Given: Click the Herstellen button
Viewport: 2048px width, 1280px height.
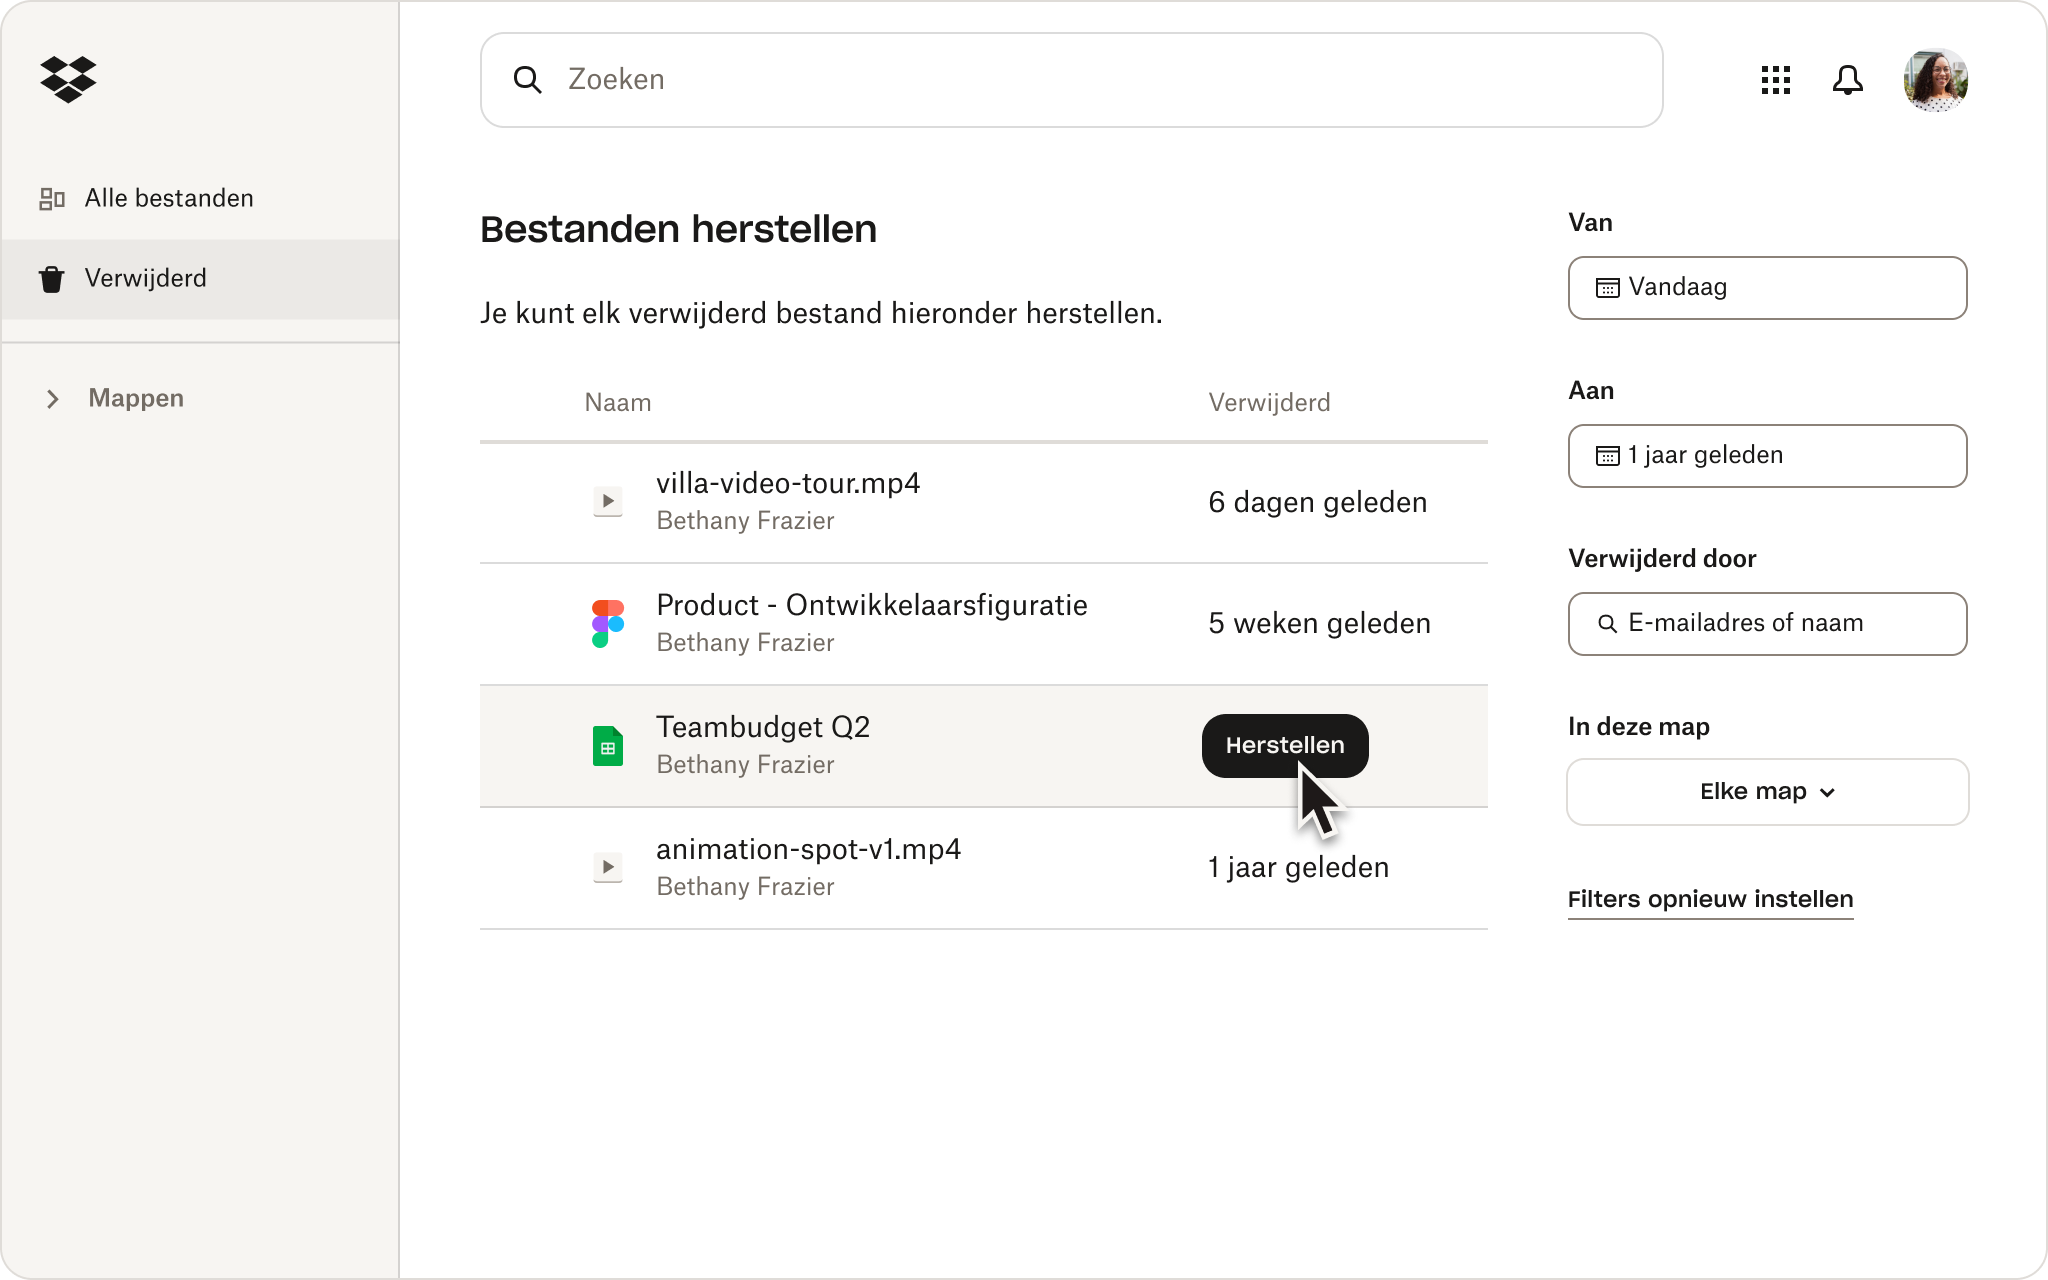Looking at the screenshot, I should (1285, 745).
